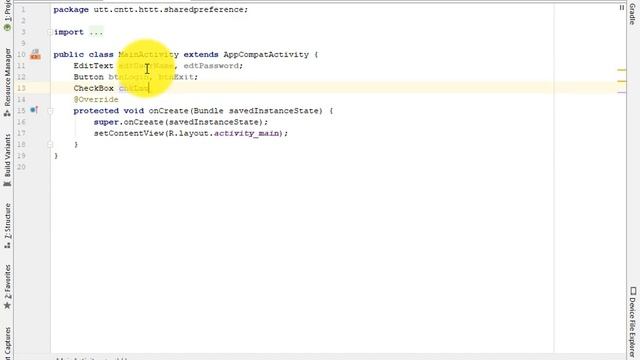
Task: Click the Project tool window tab
Action: (x=7, y=16)
